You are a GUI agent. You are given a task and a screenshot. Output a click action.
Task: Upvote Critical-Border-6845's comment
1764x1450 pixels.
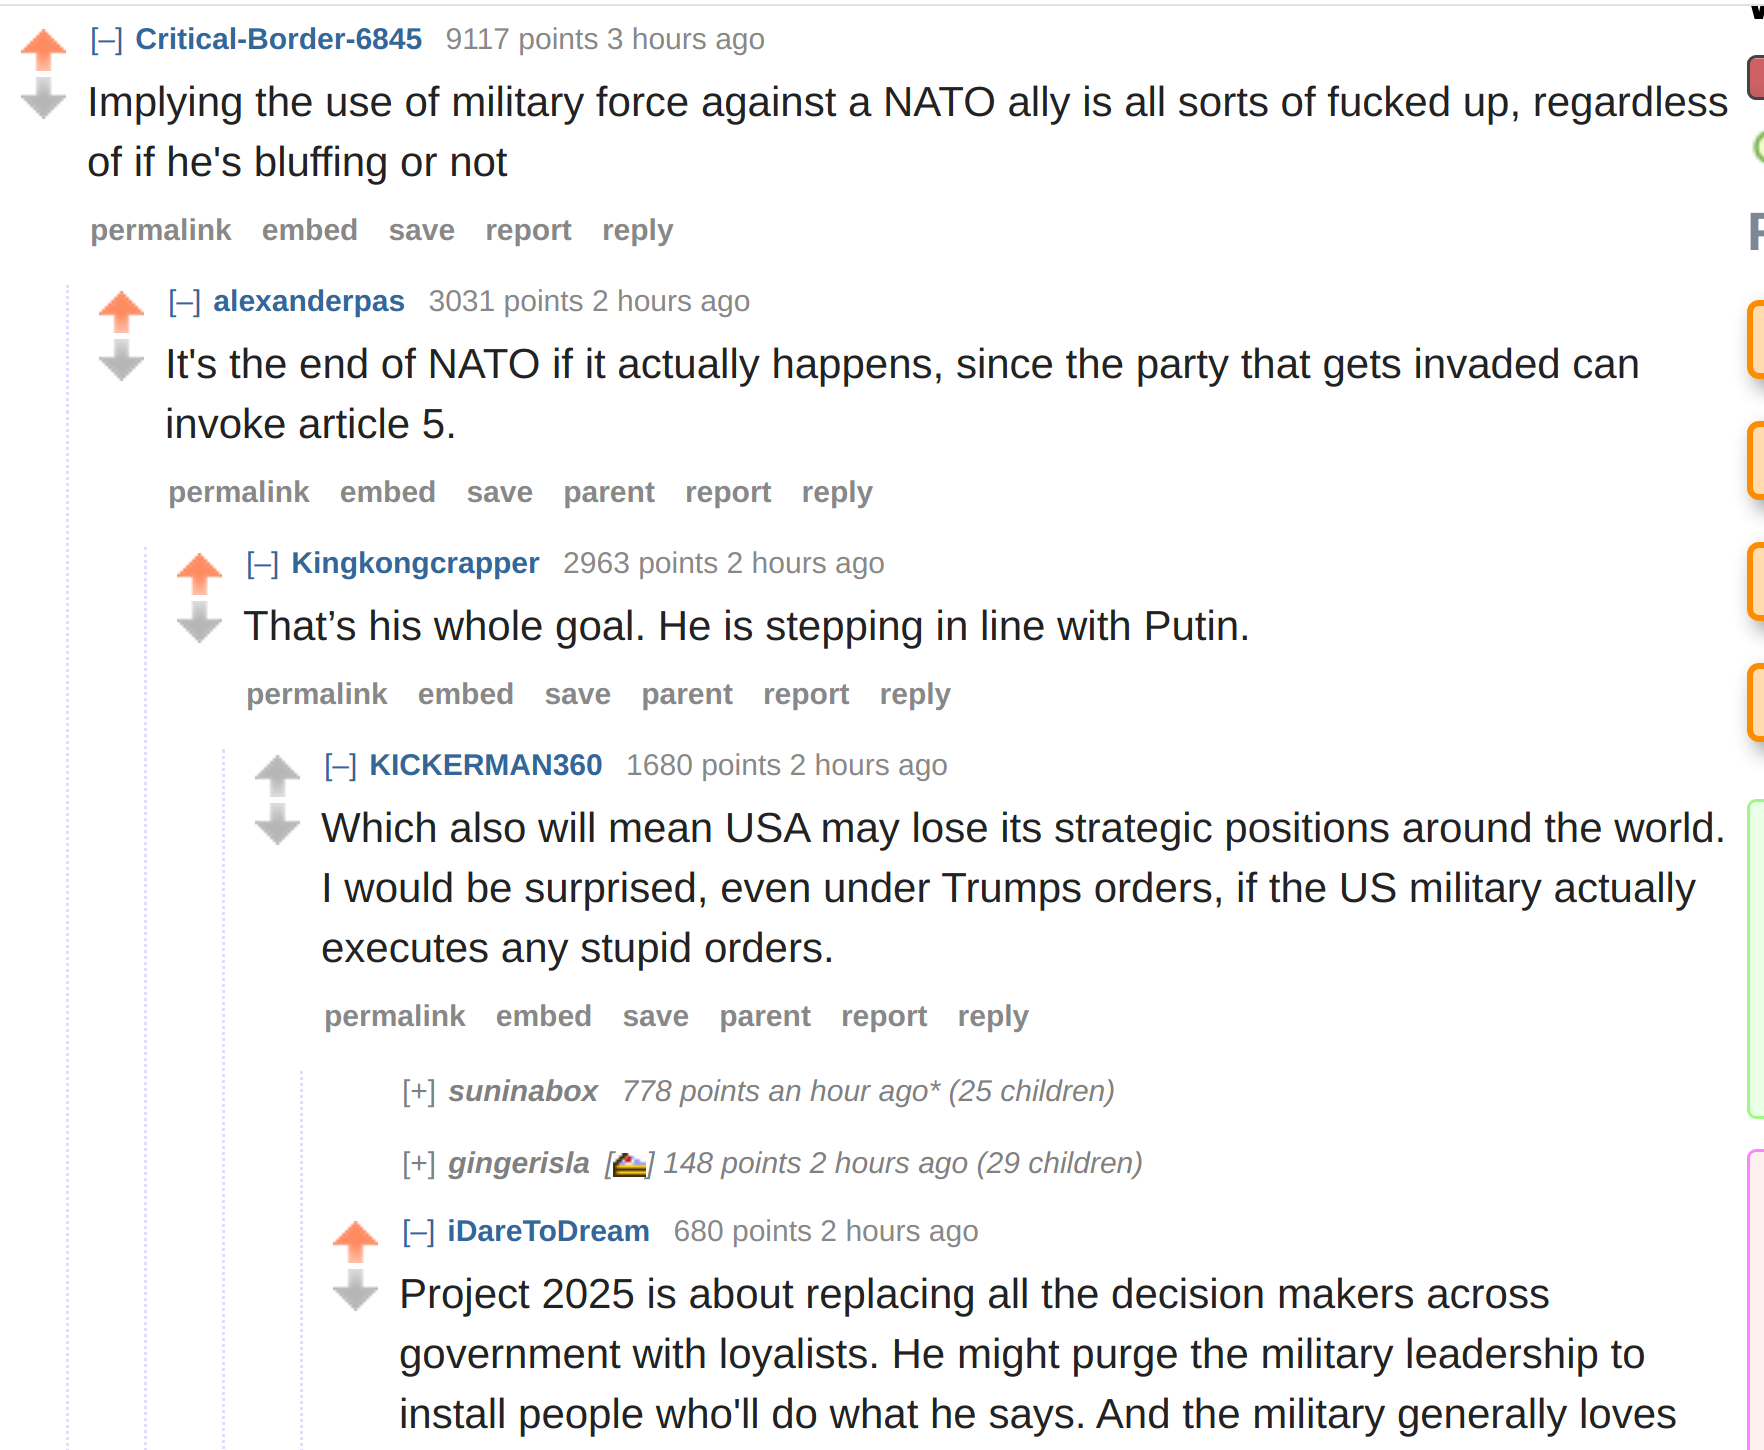(x=43, y=50)
